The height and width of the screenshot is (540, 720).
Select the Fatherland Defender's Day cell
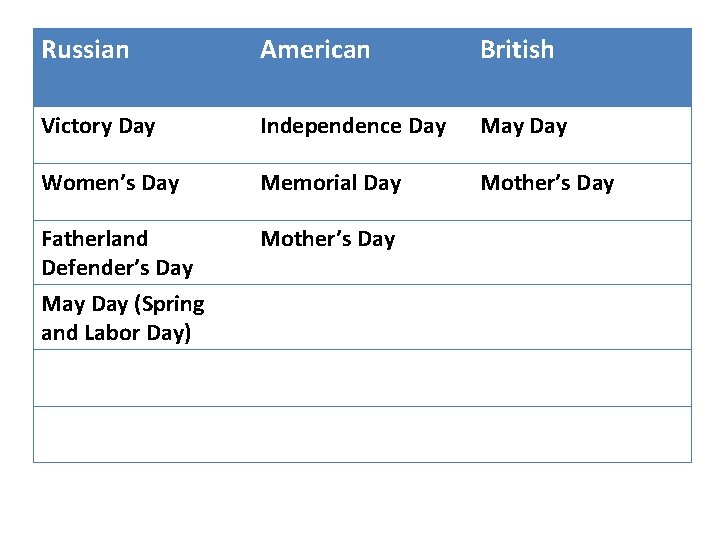(117, 253)
